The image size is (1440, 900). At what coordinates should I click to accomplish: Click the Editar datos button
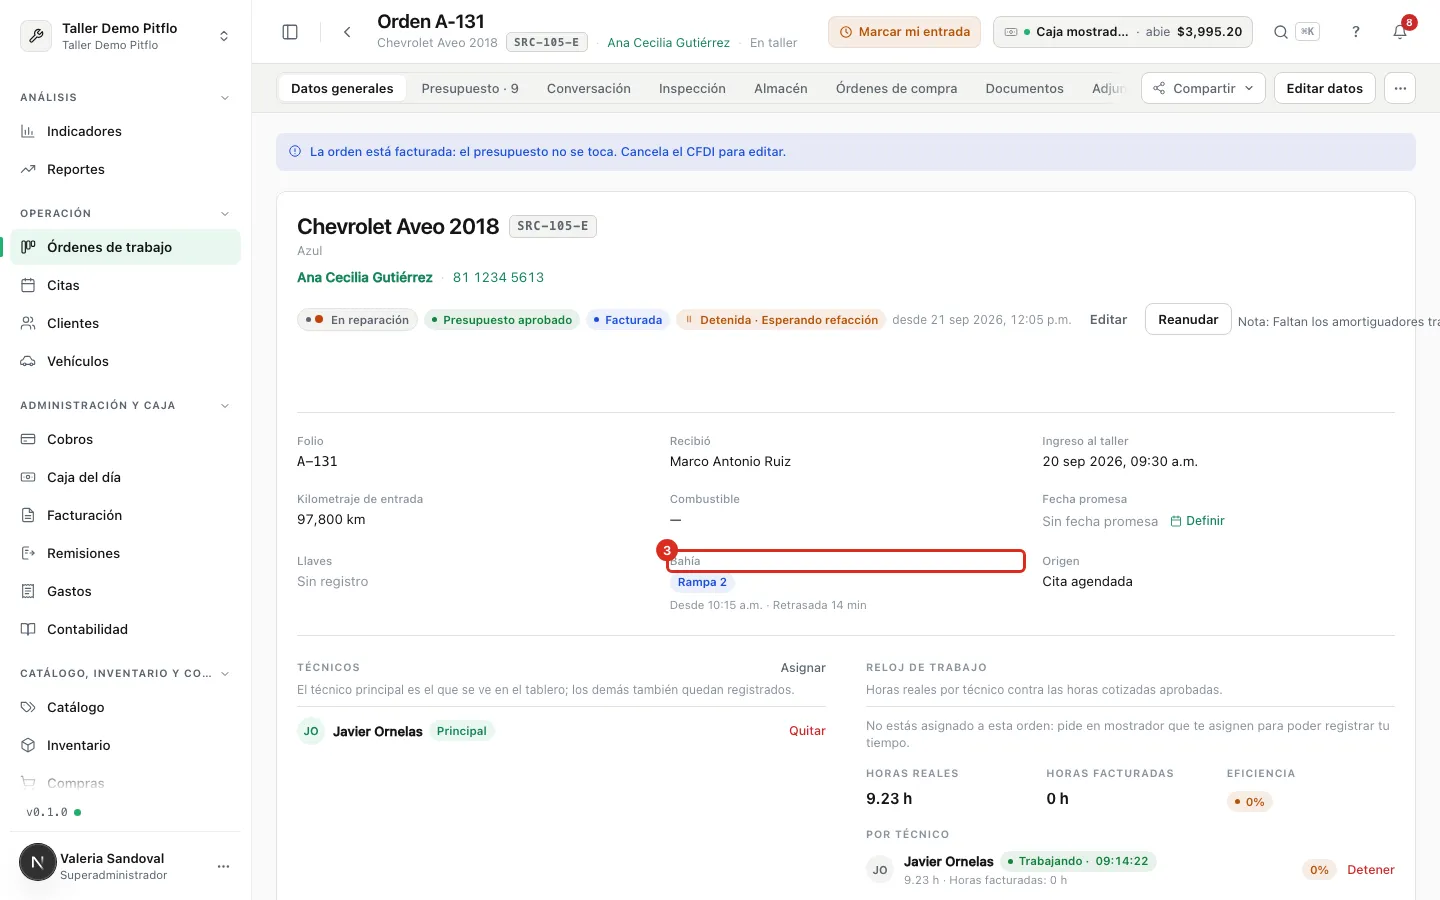[1324, 88]
